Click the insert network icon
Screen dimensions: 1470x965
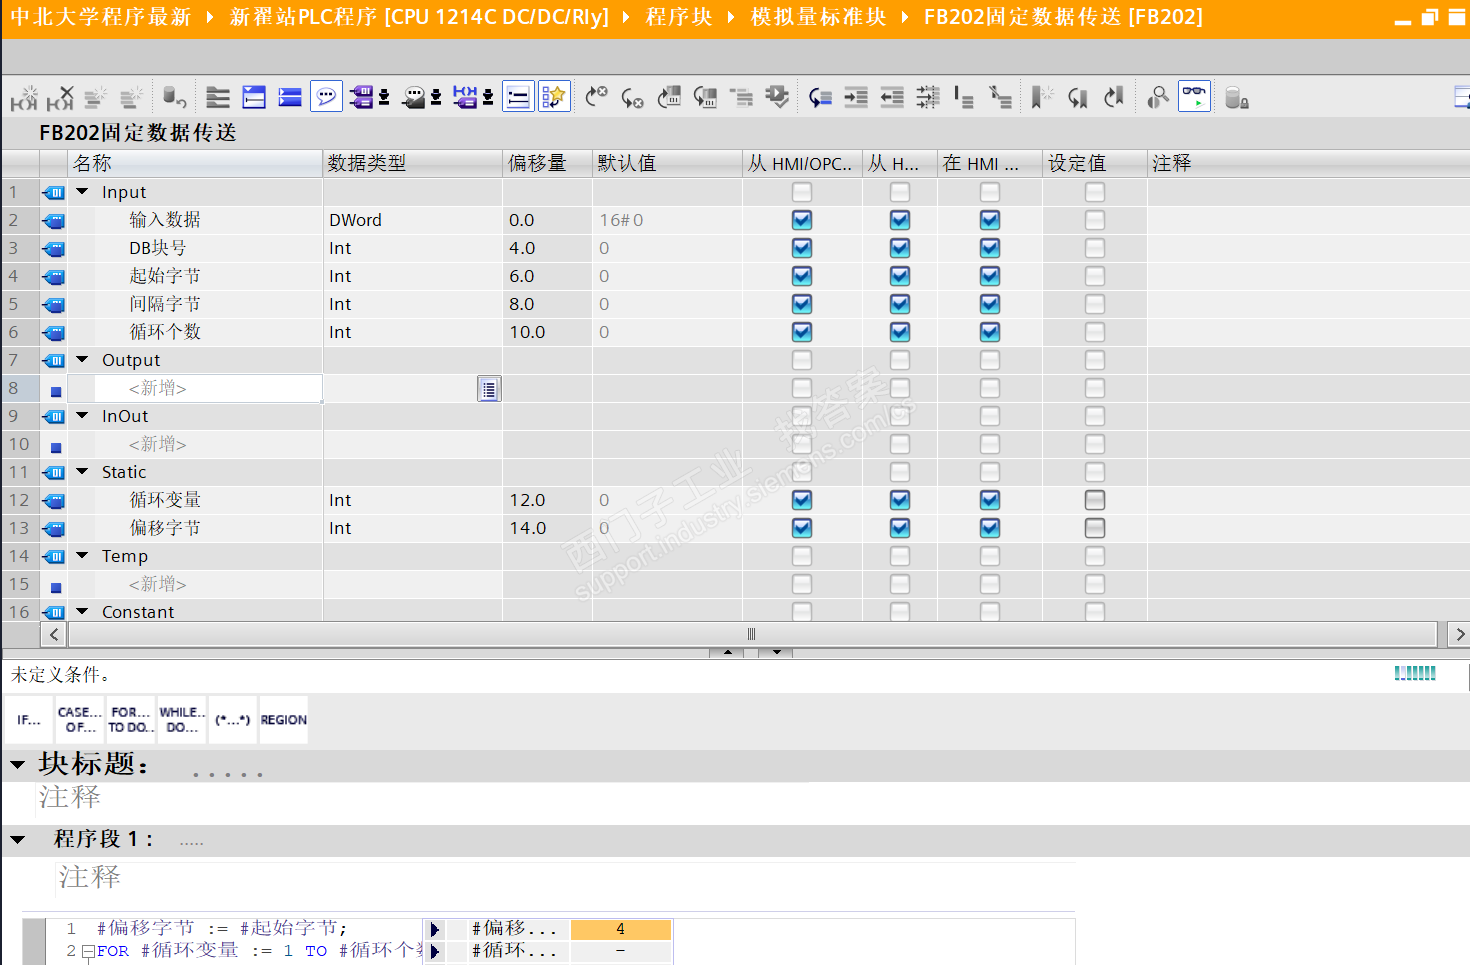24,97
